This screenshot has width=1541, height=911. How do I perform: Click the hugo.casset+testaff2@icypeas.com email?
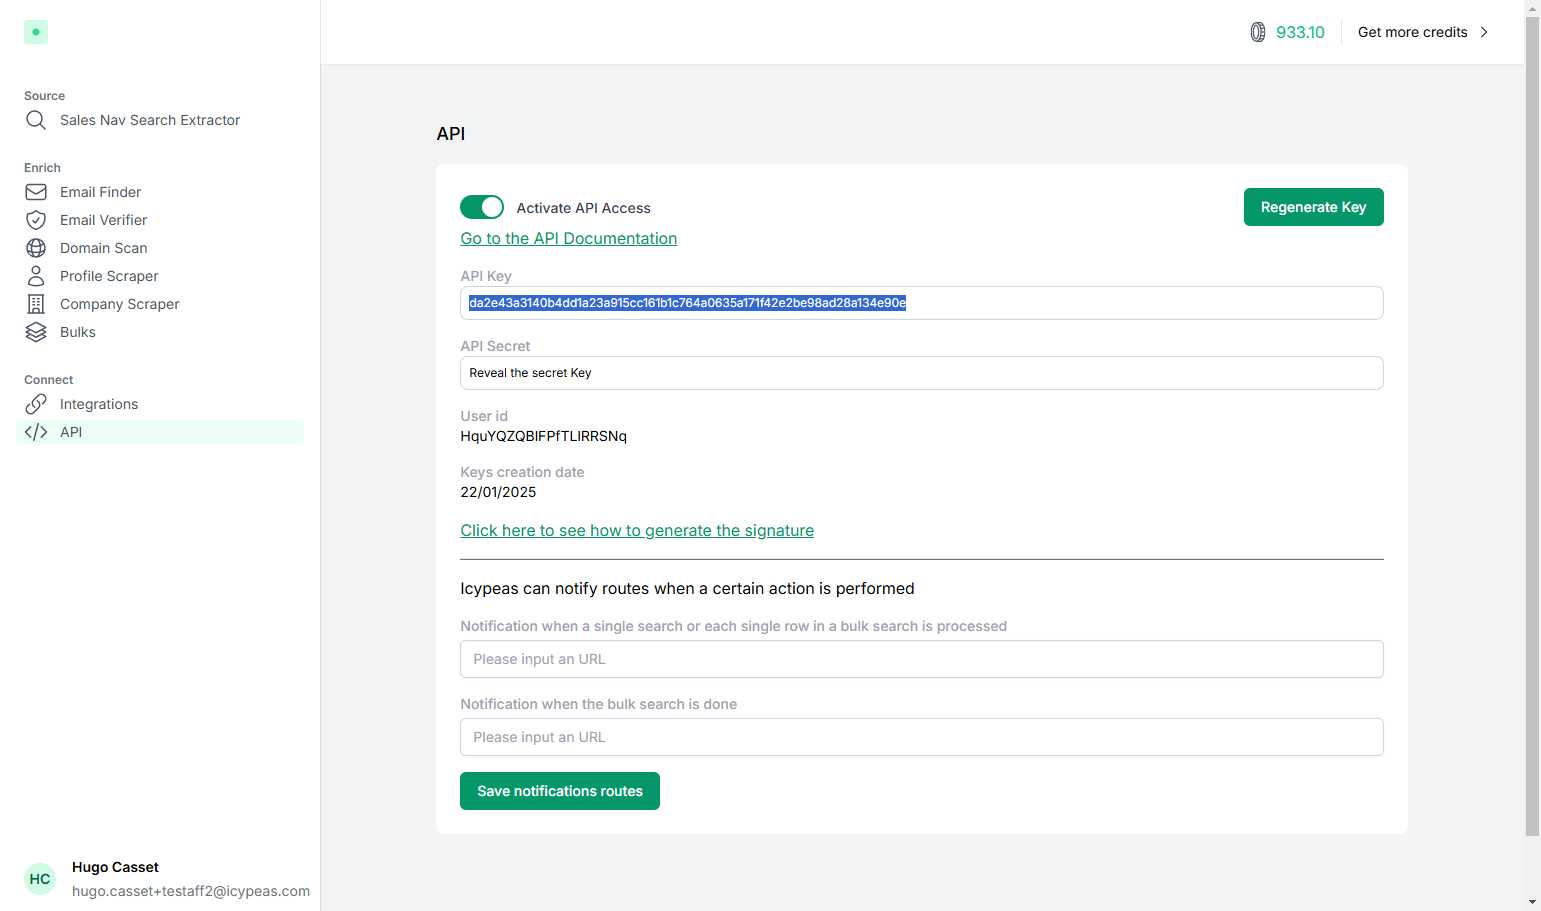pos(191,891)
